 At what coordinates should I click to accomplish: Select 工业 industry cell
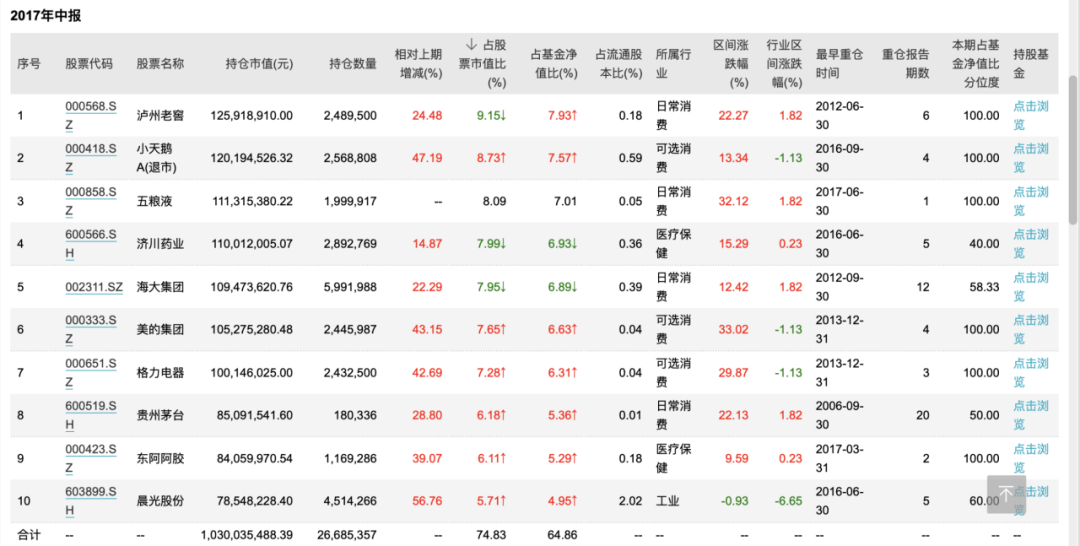click(x=667, y=501)
